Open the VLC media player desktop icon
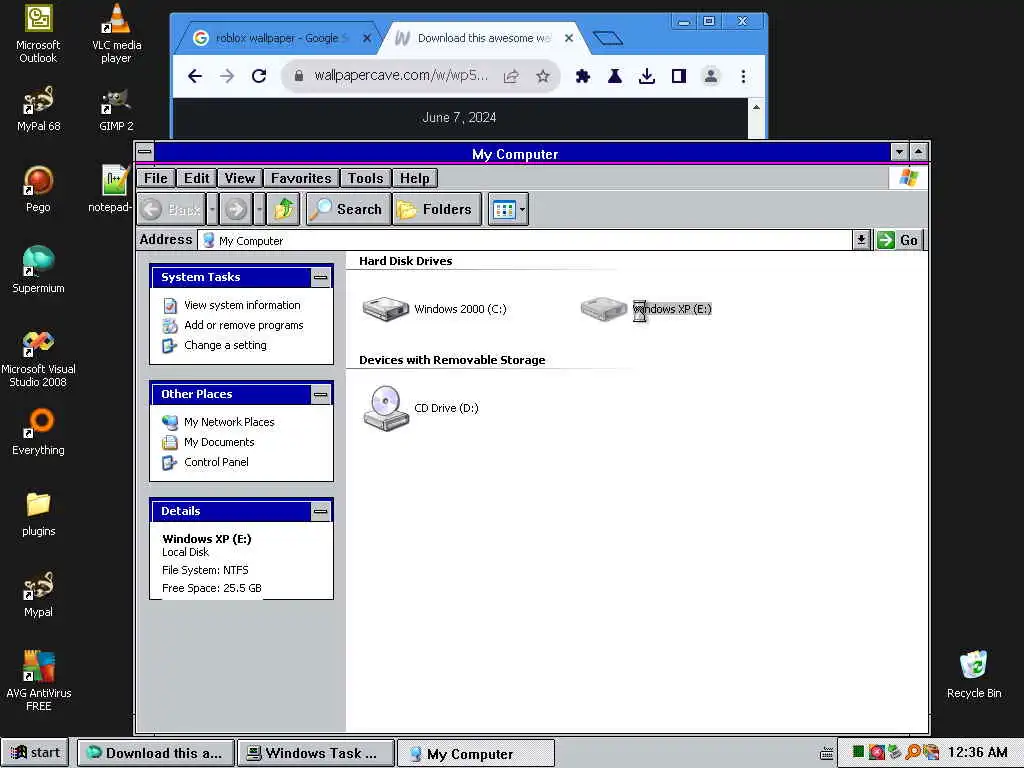Image resolution: width=1024 pixels, height=768 pixels. tap(116, 33)
